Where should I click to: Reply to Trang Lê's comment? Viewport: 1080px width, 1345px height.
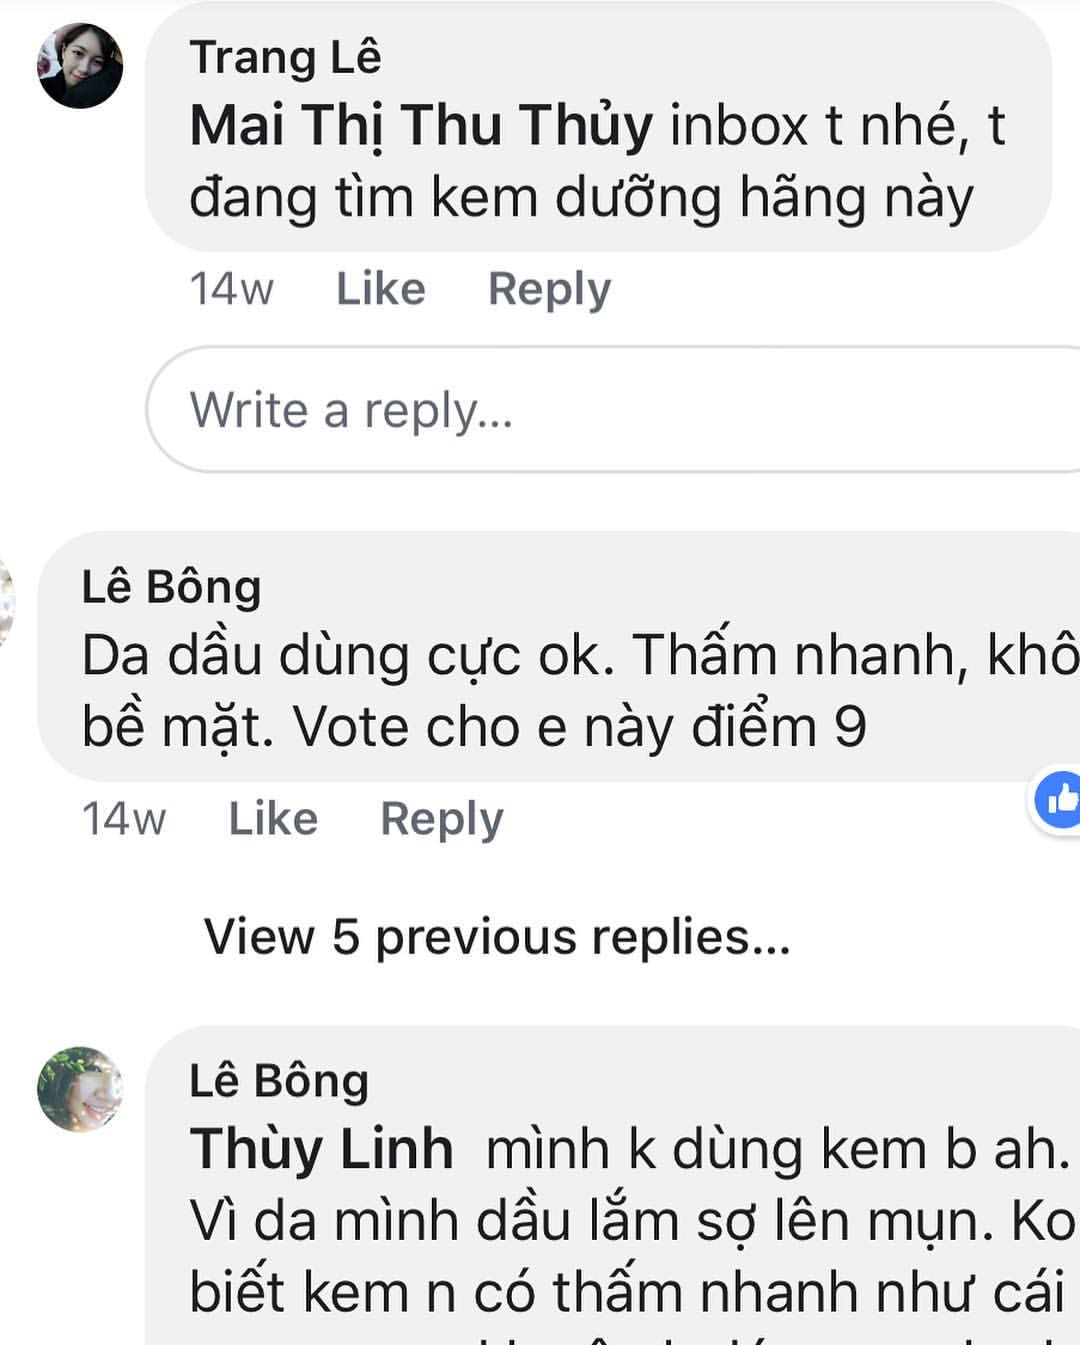point(549,289)
